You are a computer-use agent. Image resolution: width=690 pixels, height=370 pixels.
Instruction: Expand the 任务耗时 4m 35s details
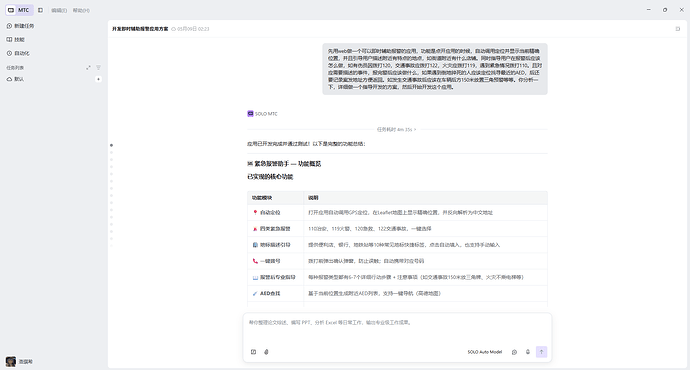click(x=396, y=130)
